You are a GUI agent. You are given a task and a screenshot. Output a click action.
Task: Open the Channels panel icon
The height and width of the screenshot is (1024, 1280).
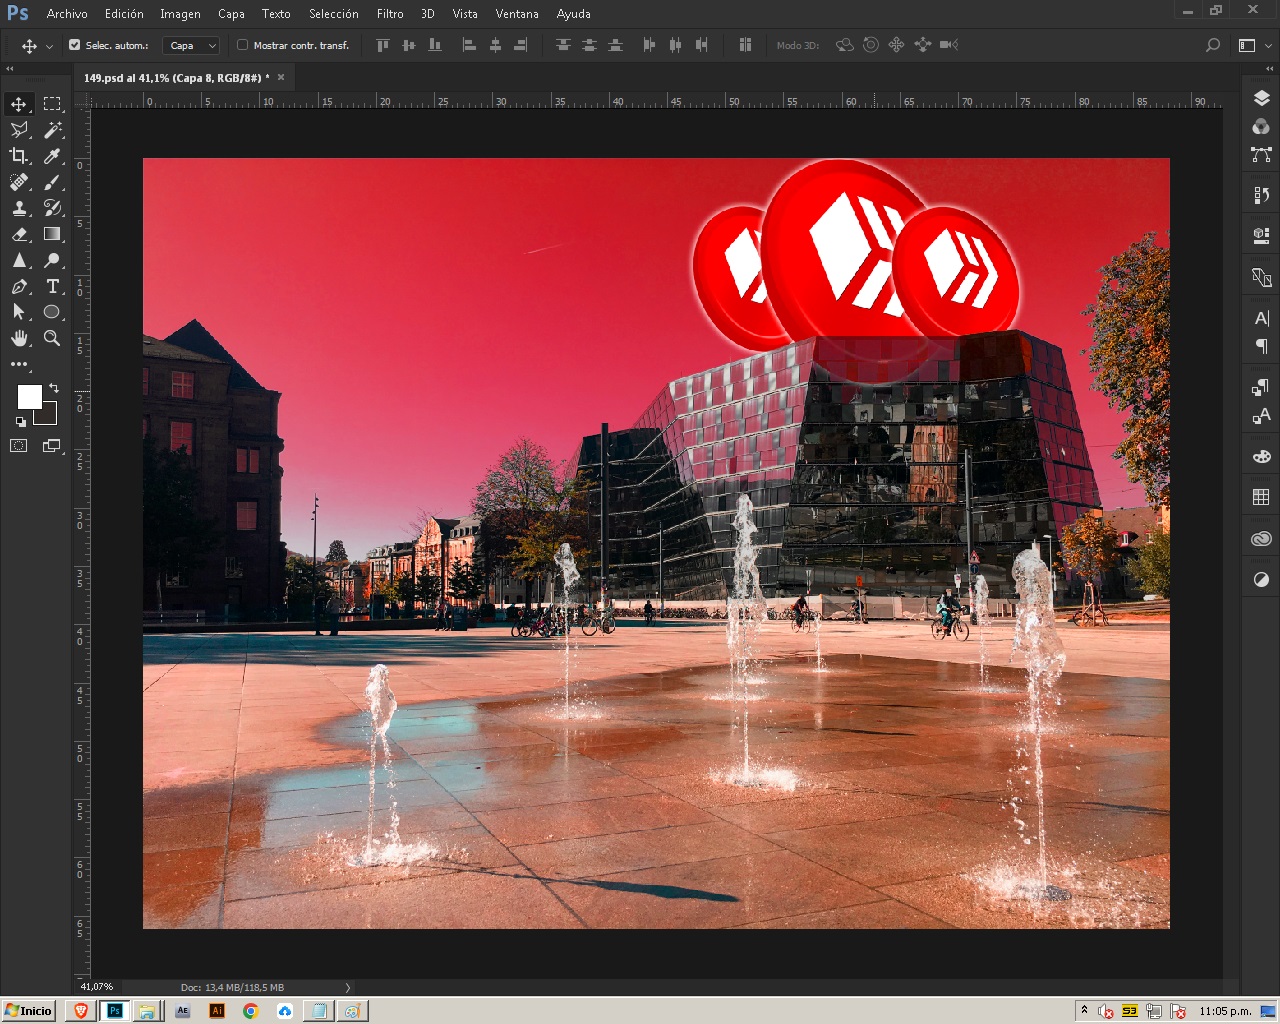click(1261, 126)
